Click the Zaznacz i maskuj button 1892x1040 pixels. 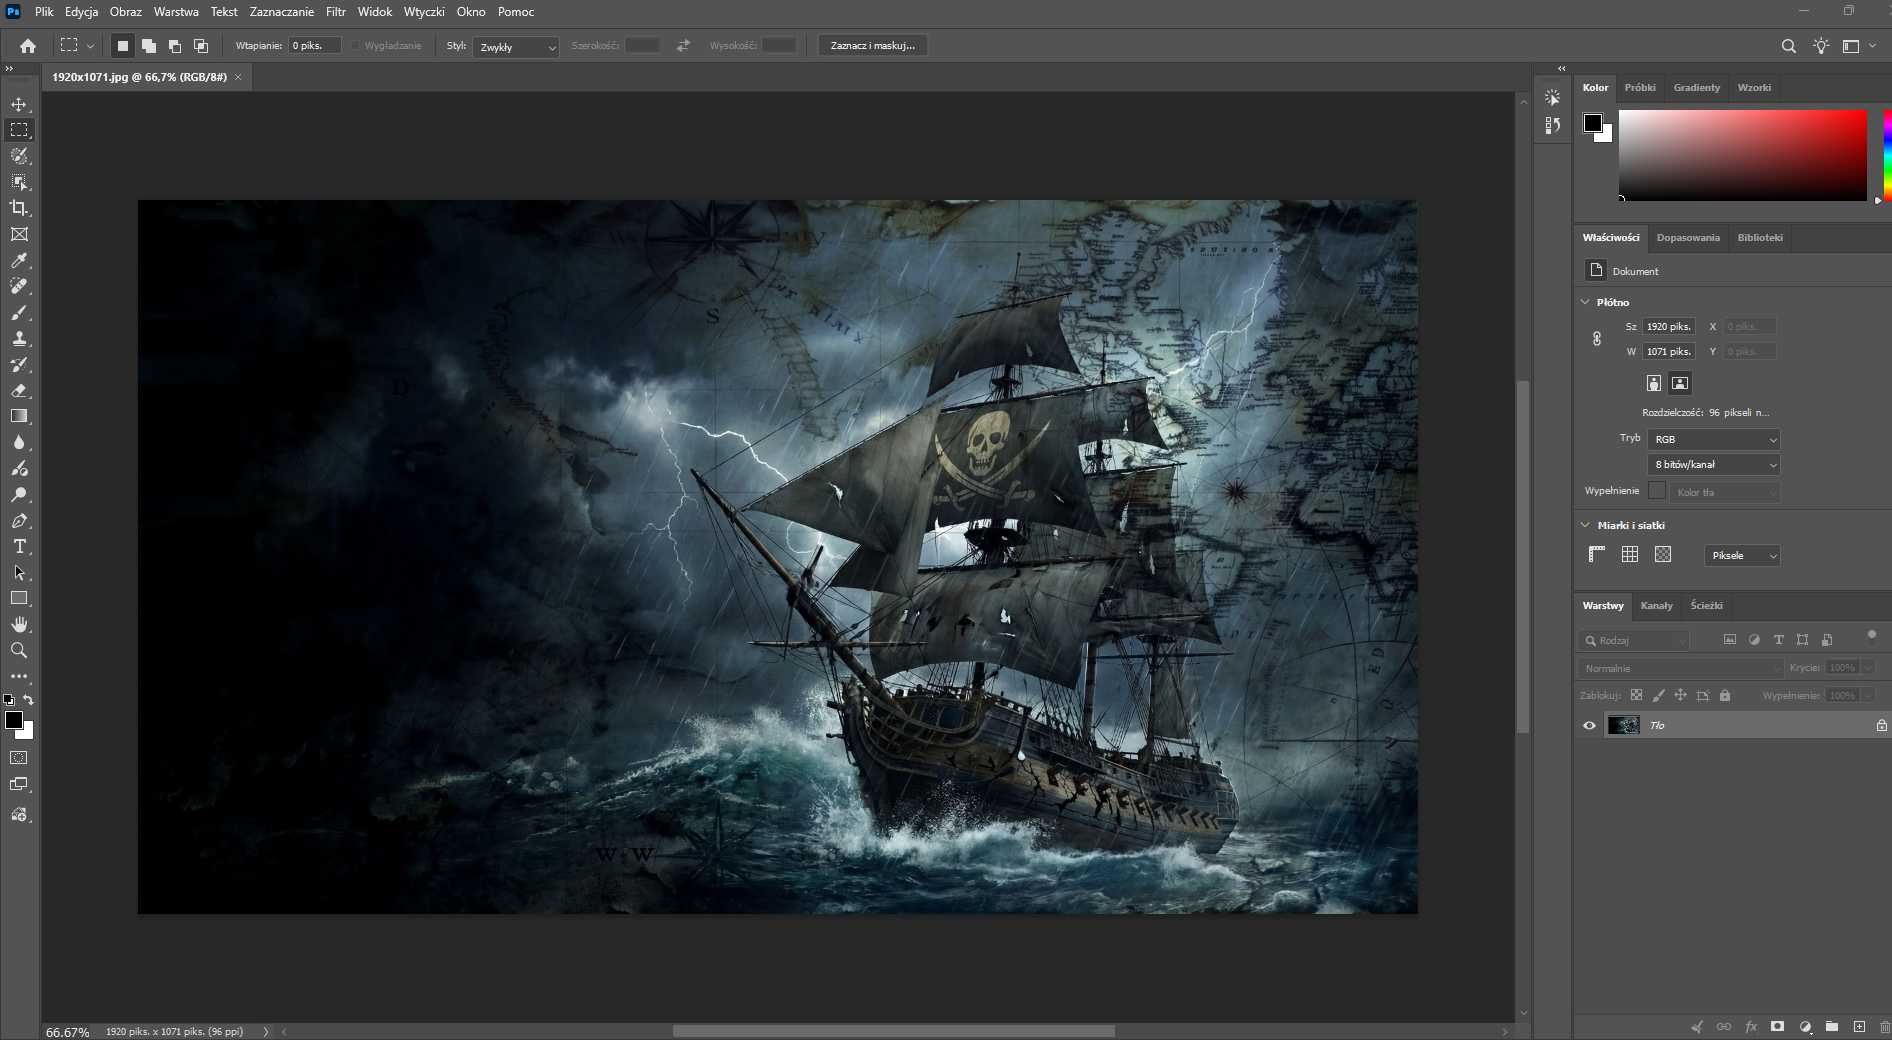click(x=872, y=46)
